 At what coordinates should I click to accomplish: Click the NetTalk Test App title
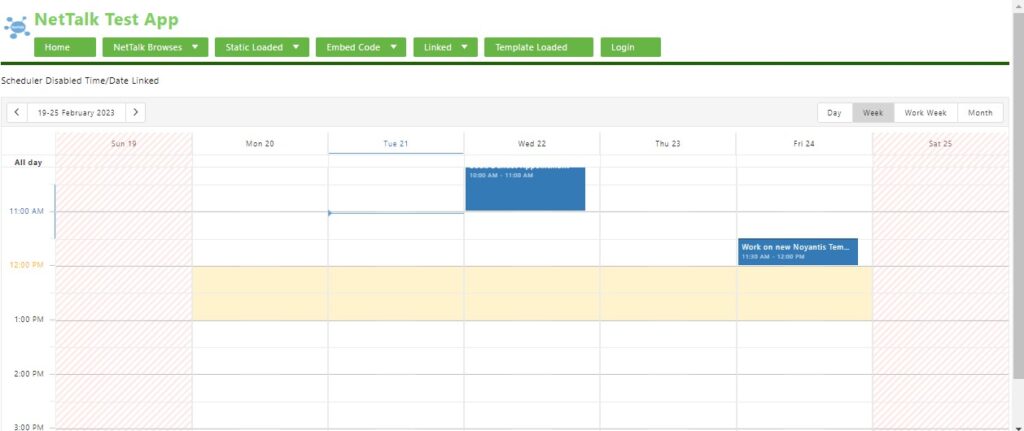tap(106, 19)
